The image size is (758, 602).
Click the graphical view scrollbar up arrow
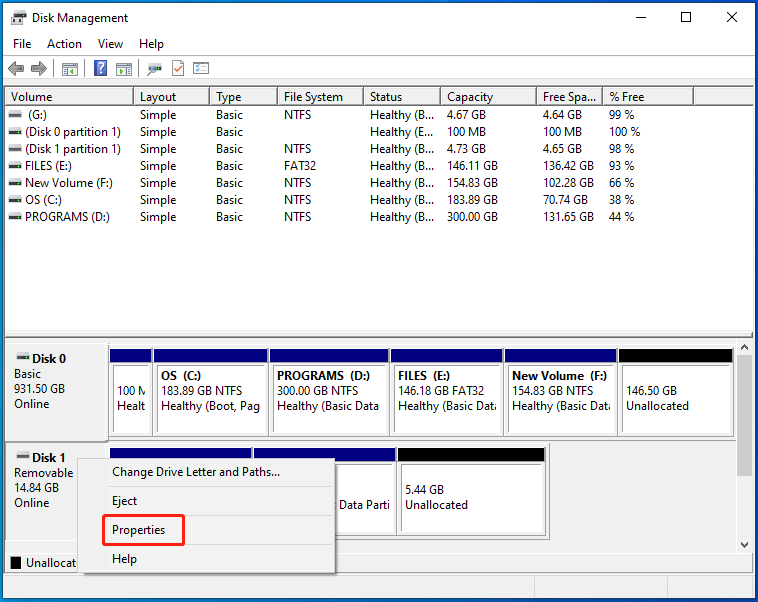(744, 347)
